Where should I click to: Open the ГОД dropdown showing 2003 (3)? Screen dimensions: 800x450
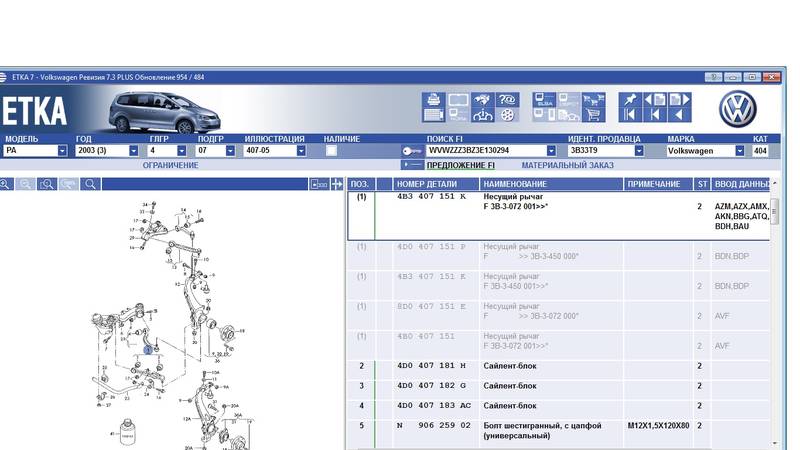107,151
